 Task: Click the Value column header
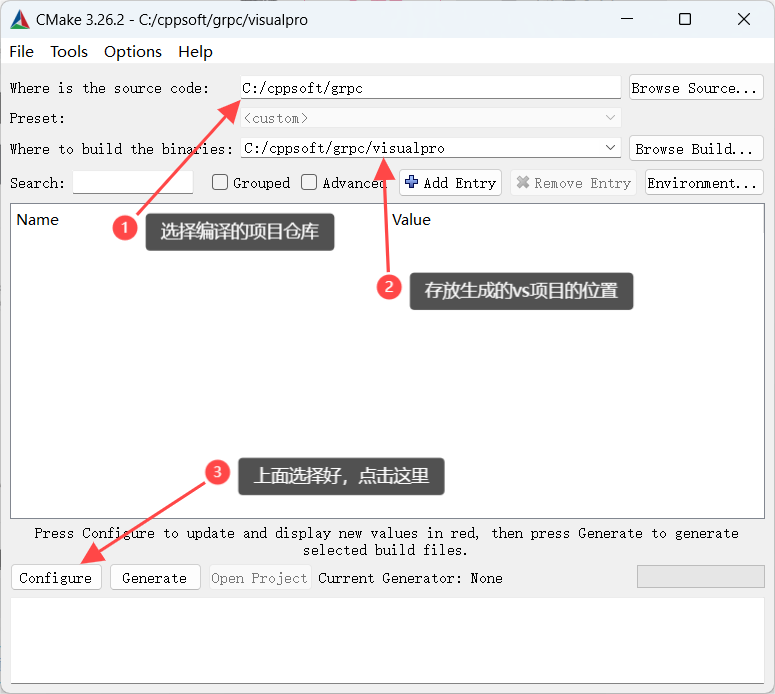(411, 219)
